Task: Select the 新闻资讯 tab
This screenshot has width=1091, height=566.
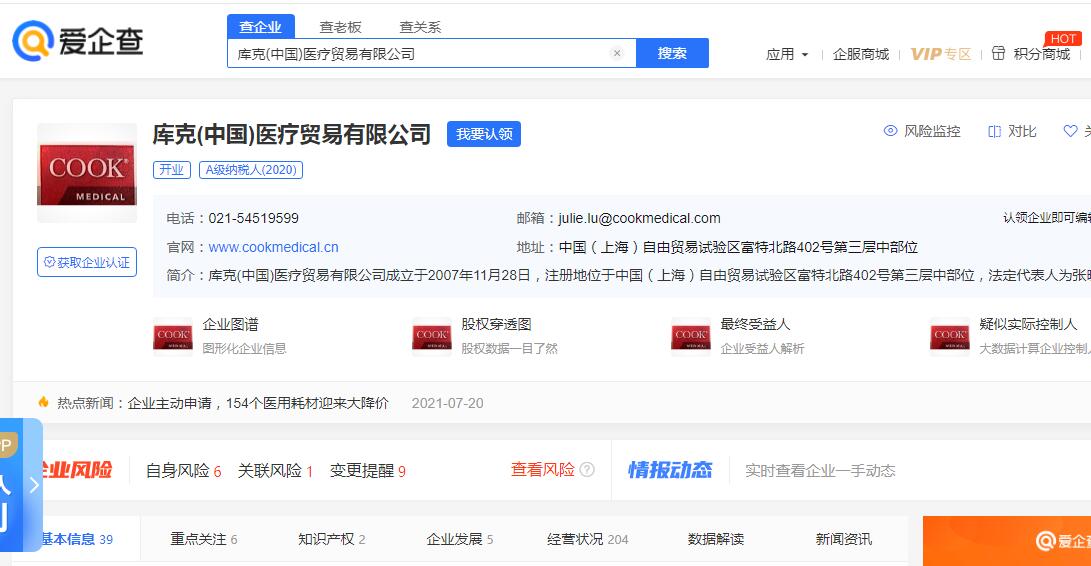Action: [844, 539]
